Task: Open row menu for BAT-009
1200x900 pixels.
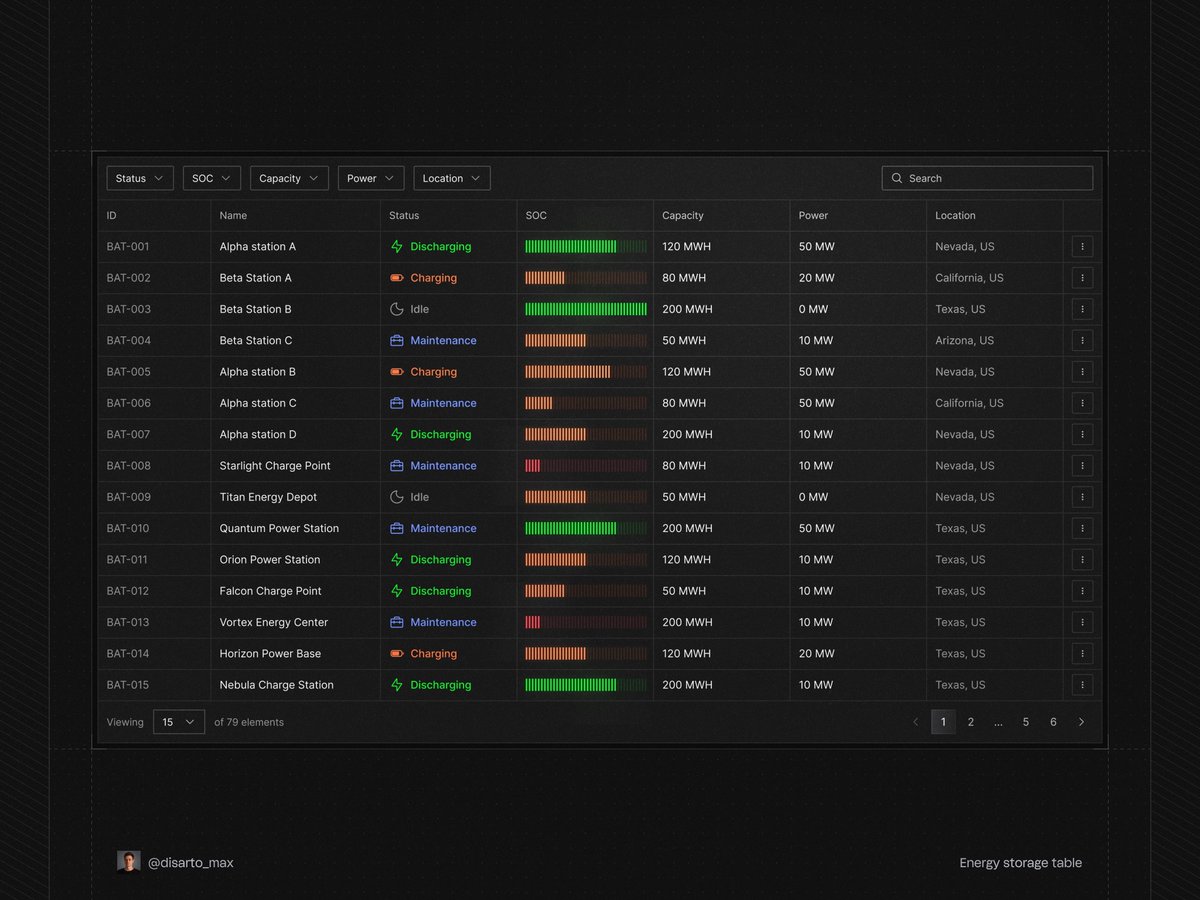Action: click(x=1082, y=497)
